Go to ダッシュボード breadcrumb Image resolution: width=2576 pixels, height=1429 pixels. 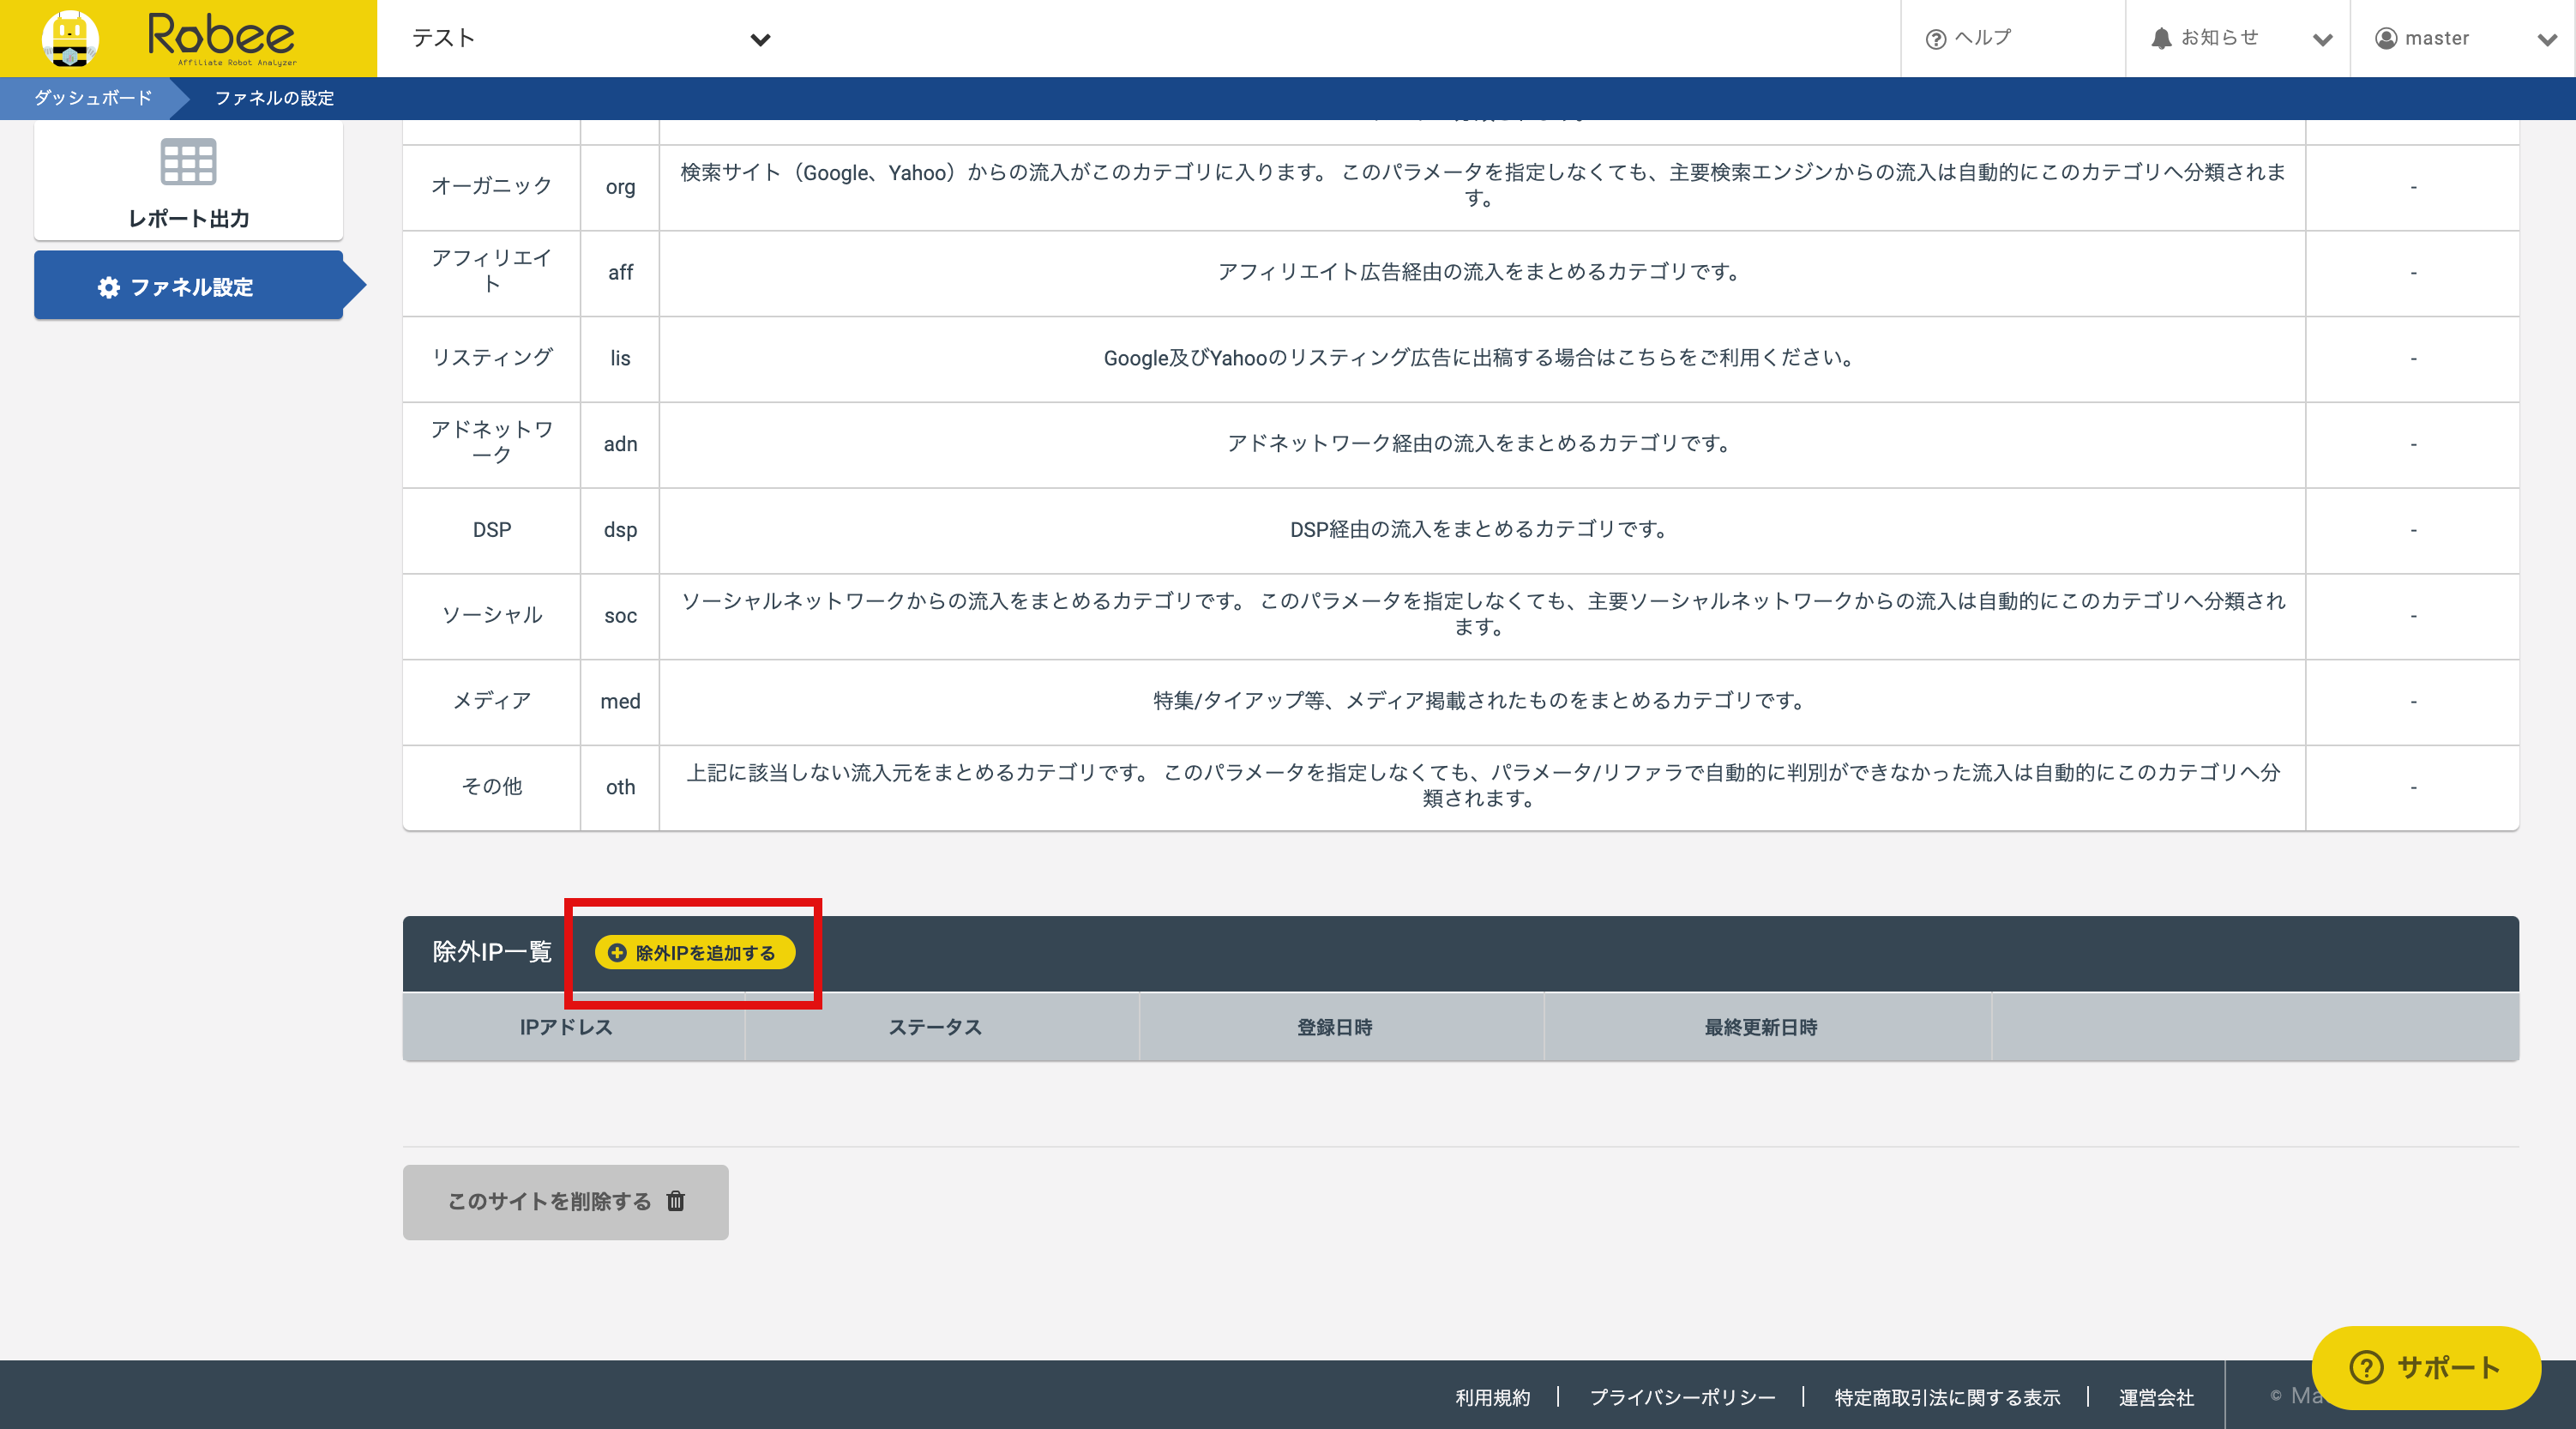(93, 98)
